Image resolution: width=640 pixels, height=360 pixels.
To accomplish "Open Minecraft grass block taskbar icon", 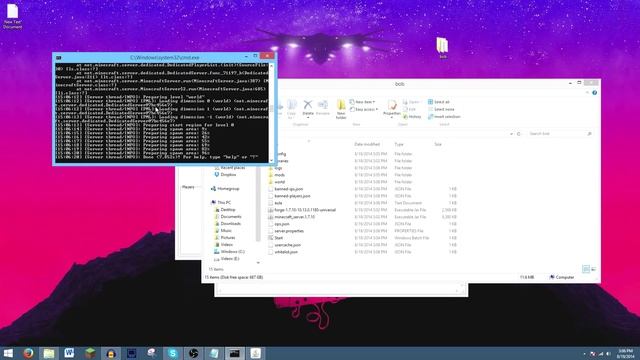I will (90, 353).
